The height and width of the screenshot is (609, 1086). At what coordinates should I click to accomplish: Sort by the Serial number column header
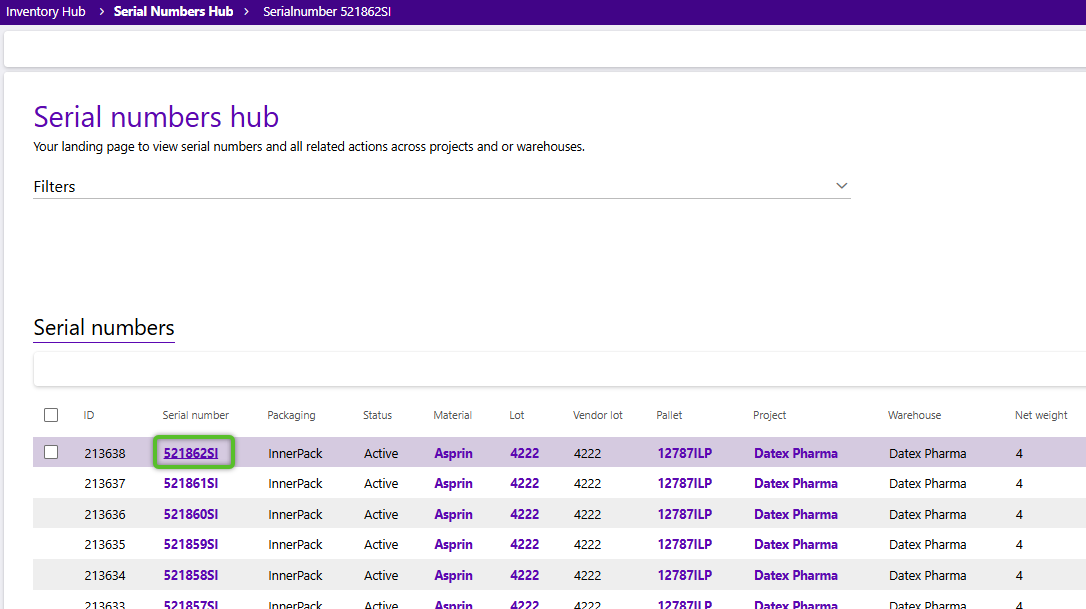pos(196,415)
